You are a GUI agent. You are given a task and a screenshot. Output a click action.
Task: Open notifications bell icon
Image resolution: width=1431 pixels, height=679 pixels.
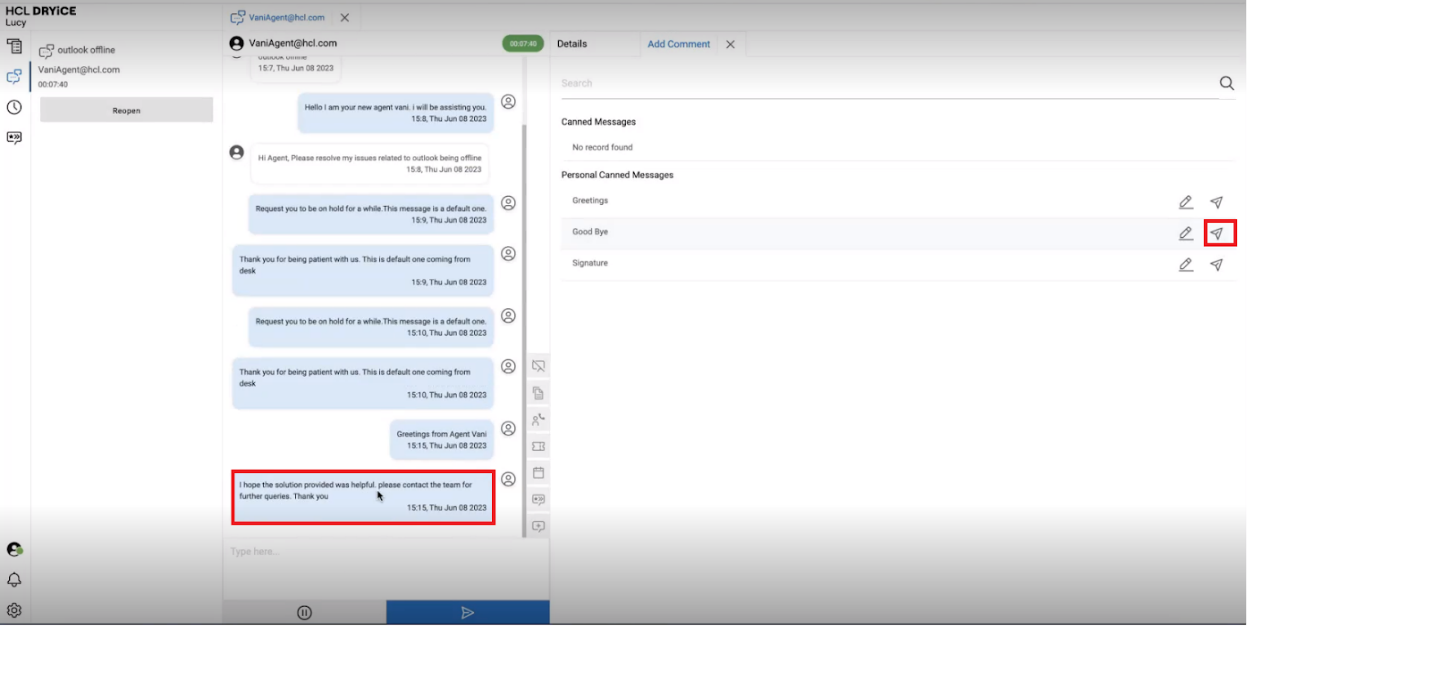coord(14,580)
